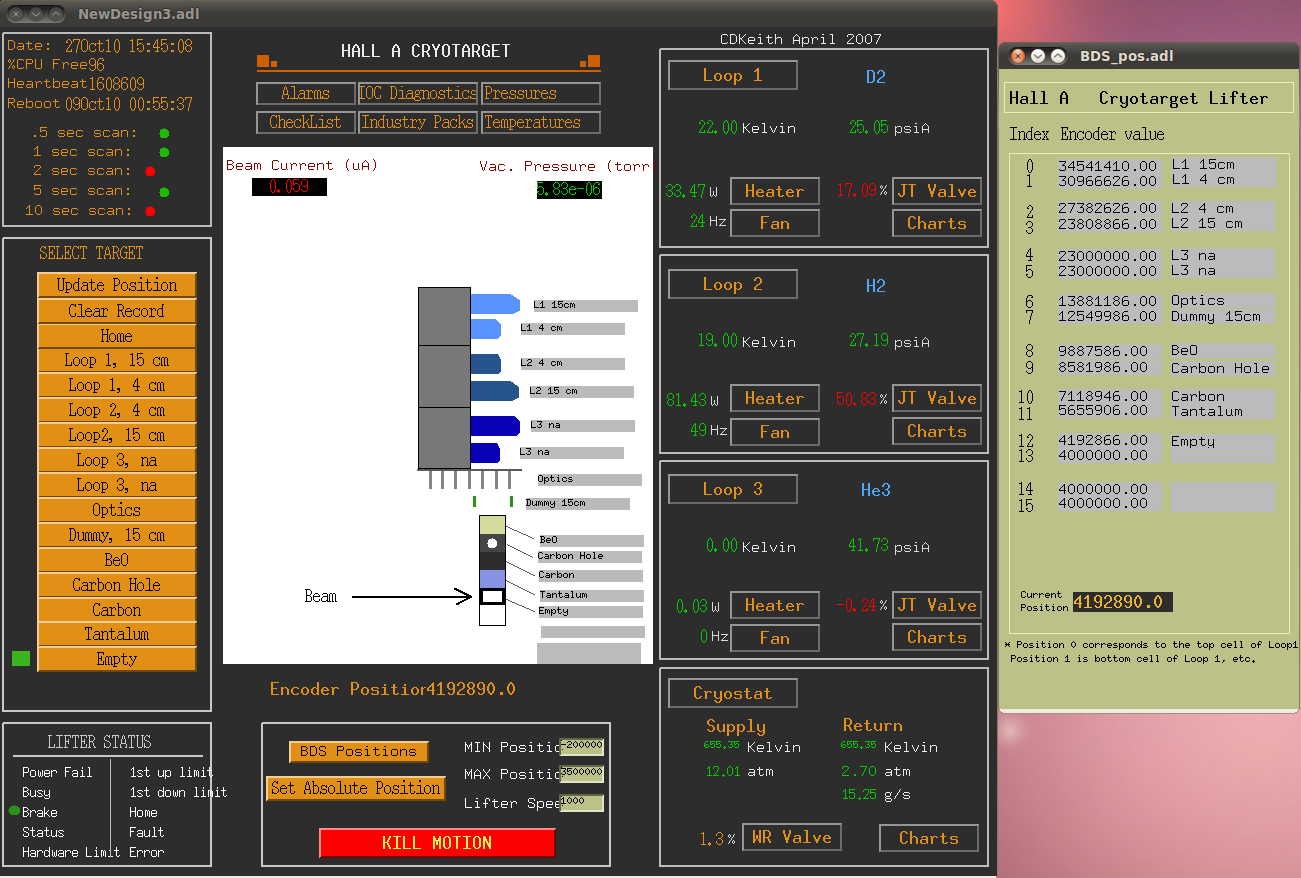Click the beam current value 0.059
This screenshot has width=1301, height=878.
(x=289, y=186)
